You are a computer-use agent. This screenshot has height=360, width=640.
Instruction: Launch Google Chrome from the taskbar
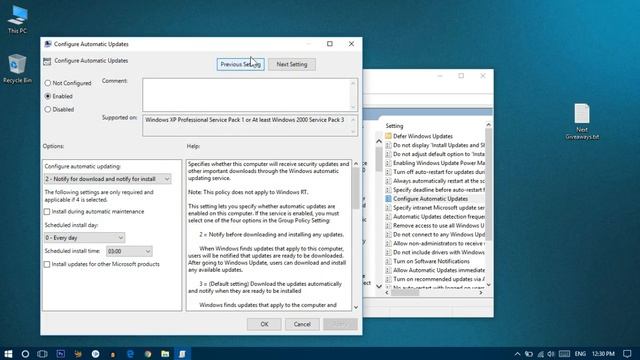(x=148, y=353)
